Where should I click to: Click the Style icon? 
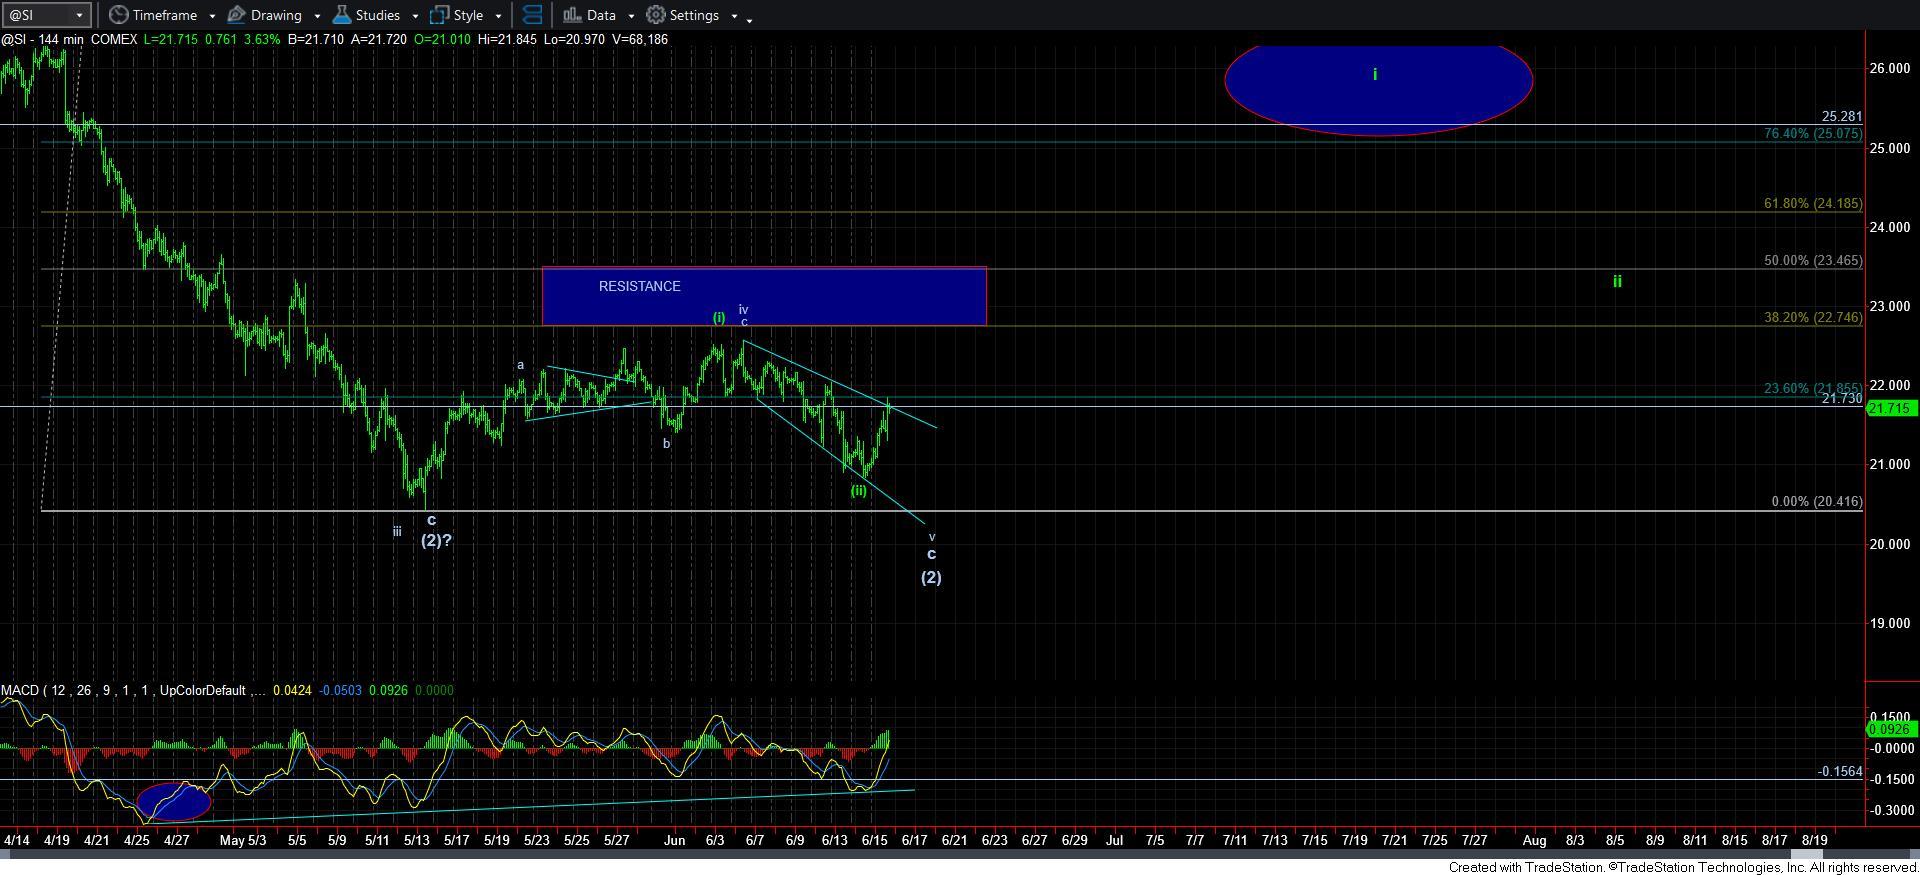pyautogui.click(x=439, y=15)
